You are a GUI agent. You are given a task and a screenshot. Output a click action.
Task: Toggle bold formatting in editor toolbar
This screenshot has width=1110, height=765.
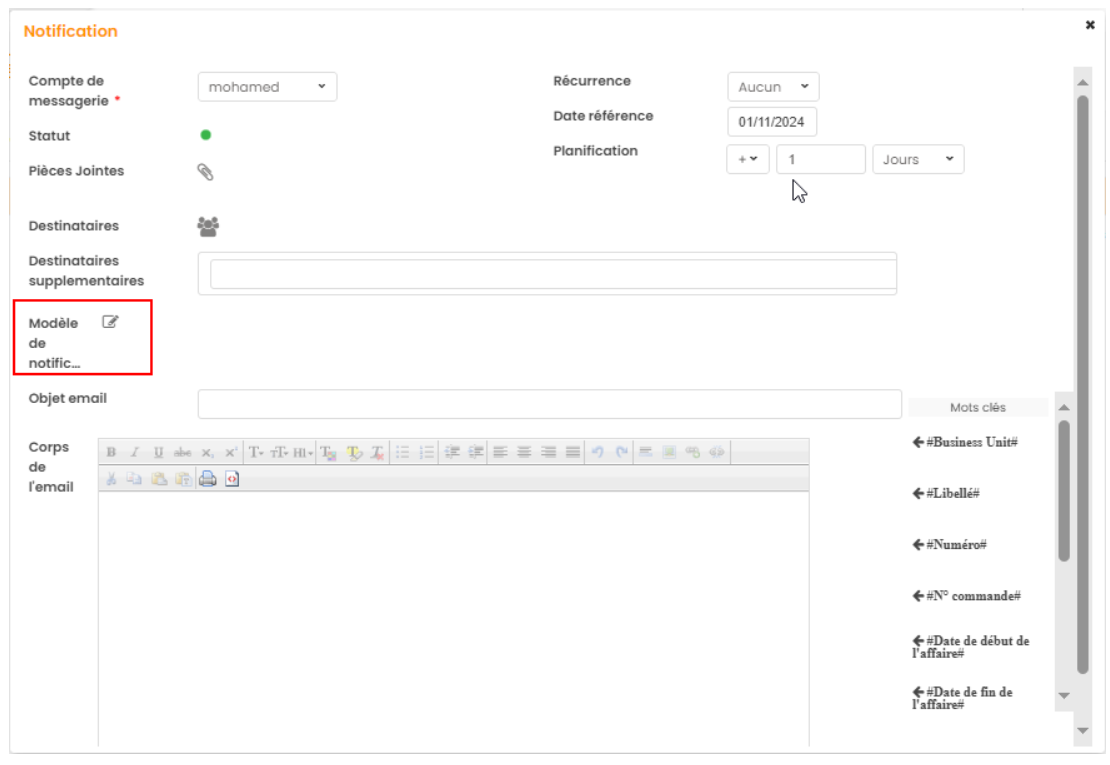coord(111,452)
